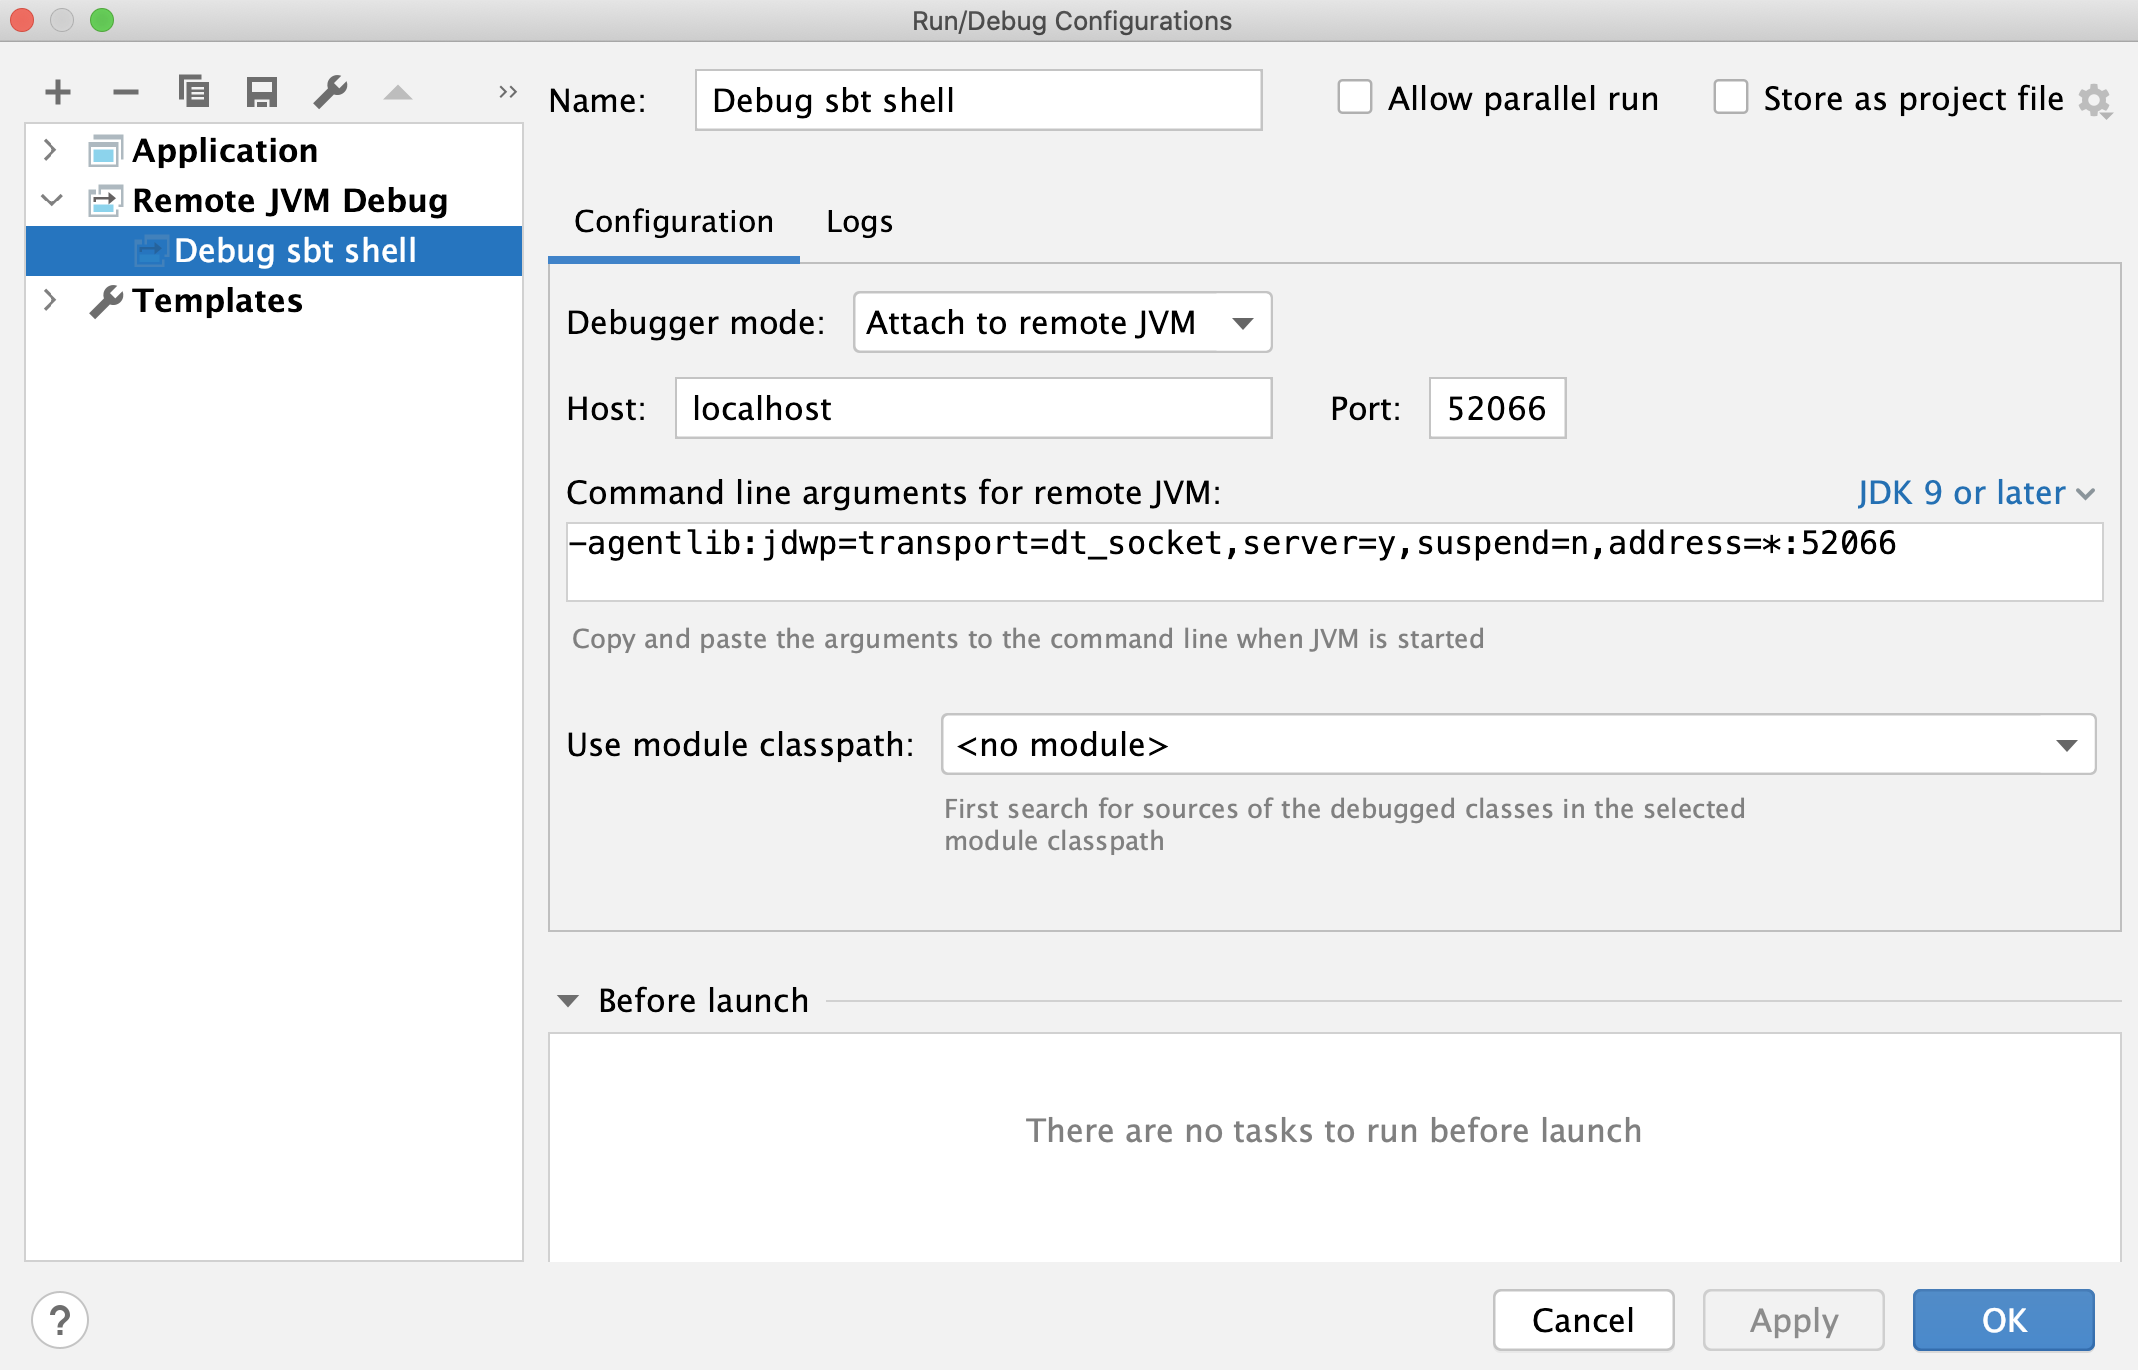Open help with question mark icon

[60, 1320]
